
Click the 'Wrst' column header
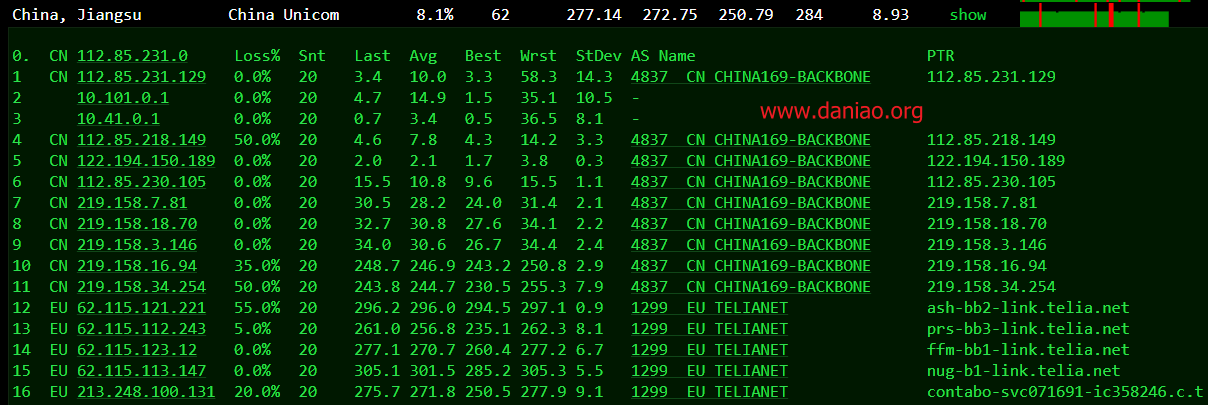[x=538, y=56]
